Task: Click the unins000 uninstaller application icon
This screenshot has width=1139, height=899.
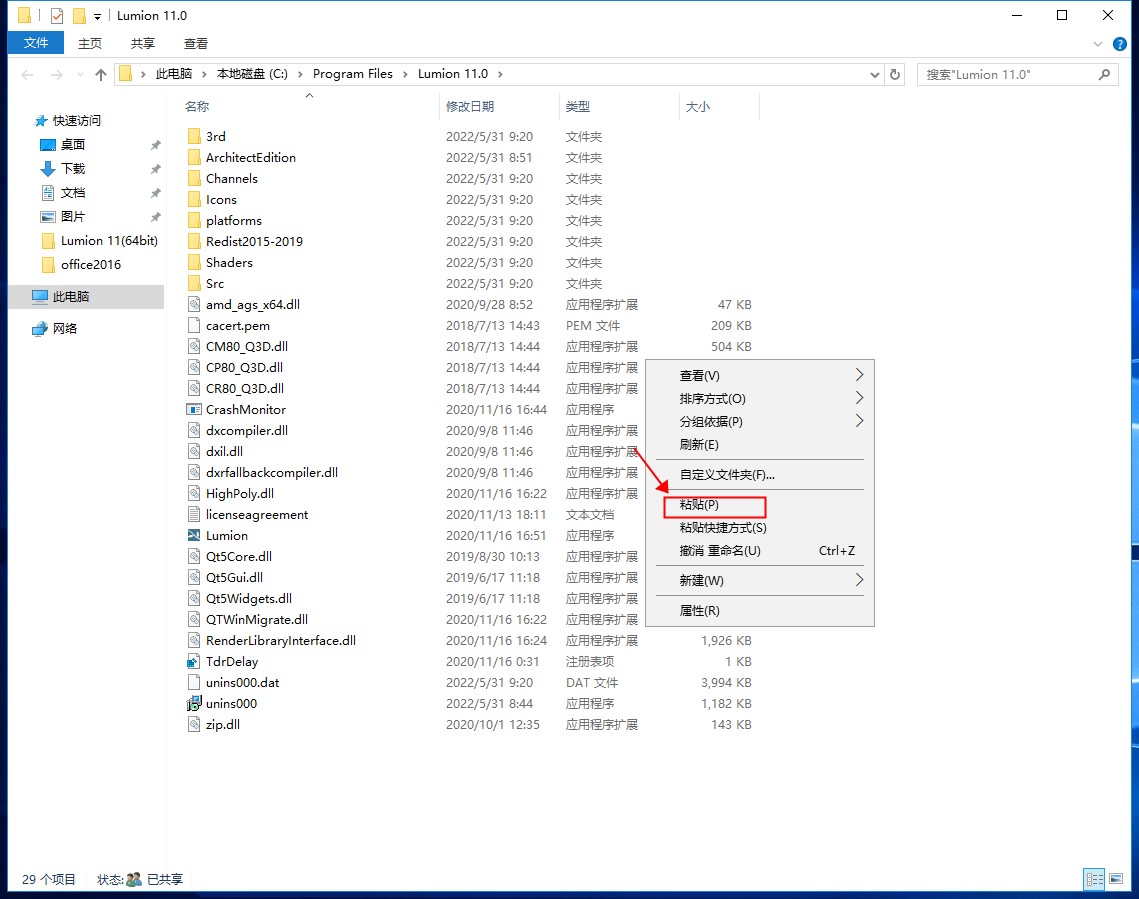Action: click(x=195, y=703)
